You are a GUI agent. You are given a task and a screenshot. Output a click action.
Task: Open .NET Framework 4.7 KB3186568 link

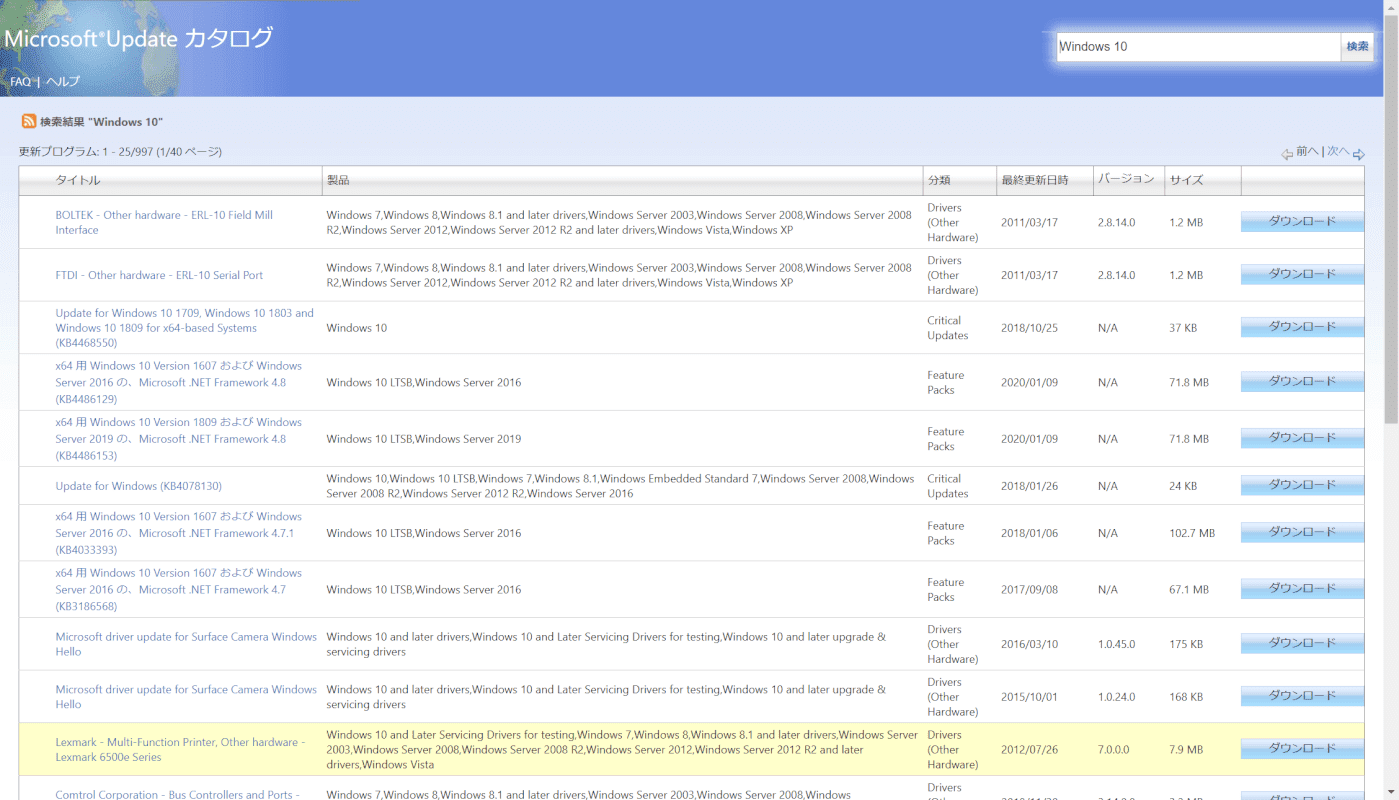[x=179, y=589]
